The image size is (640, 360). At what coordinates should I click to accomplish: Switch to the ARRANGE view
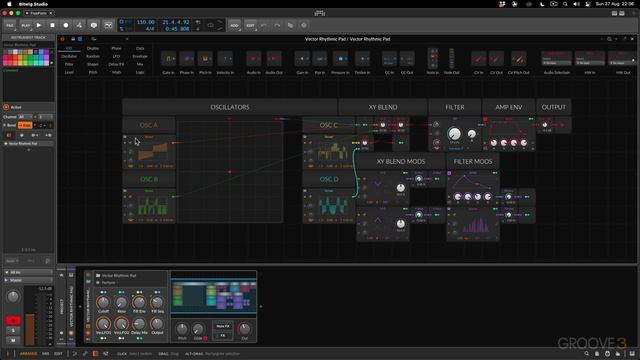click(x=29, y=353)
